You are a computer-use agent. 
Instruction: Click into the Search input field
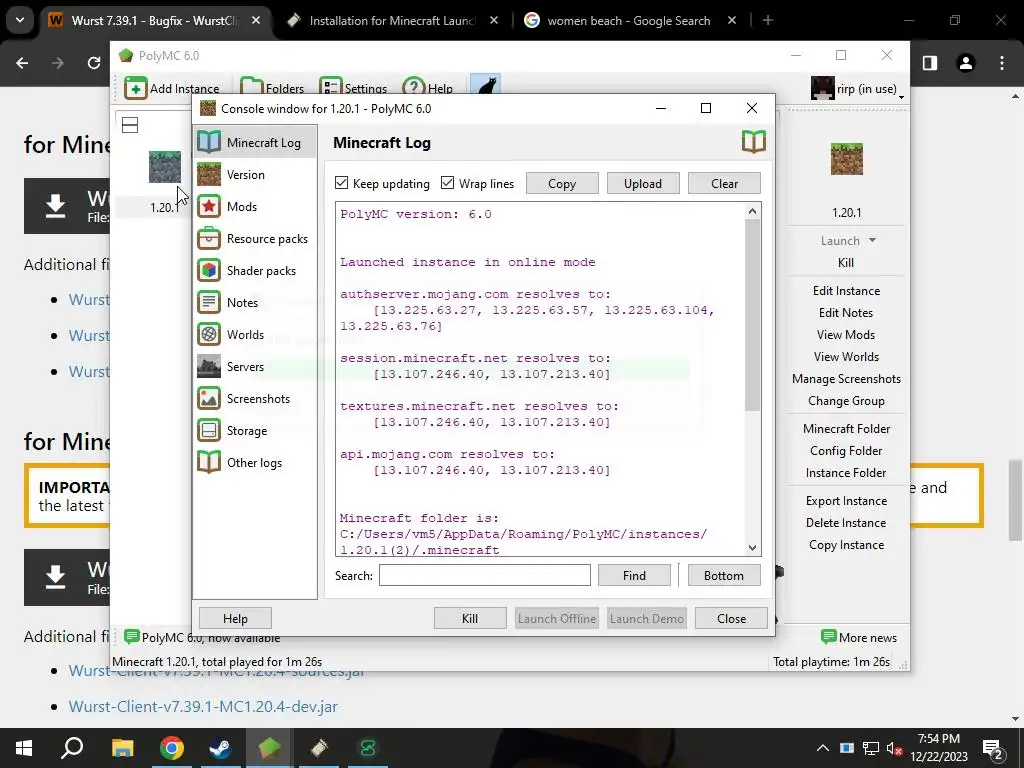(485, 575)
